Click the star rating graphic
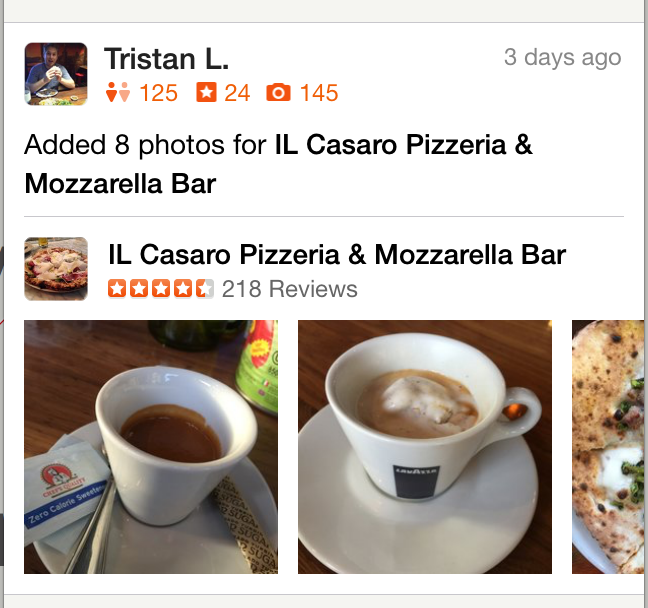This screenshot has width=648, height=608. 161,288
